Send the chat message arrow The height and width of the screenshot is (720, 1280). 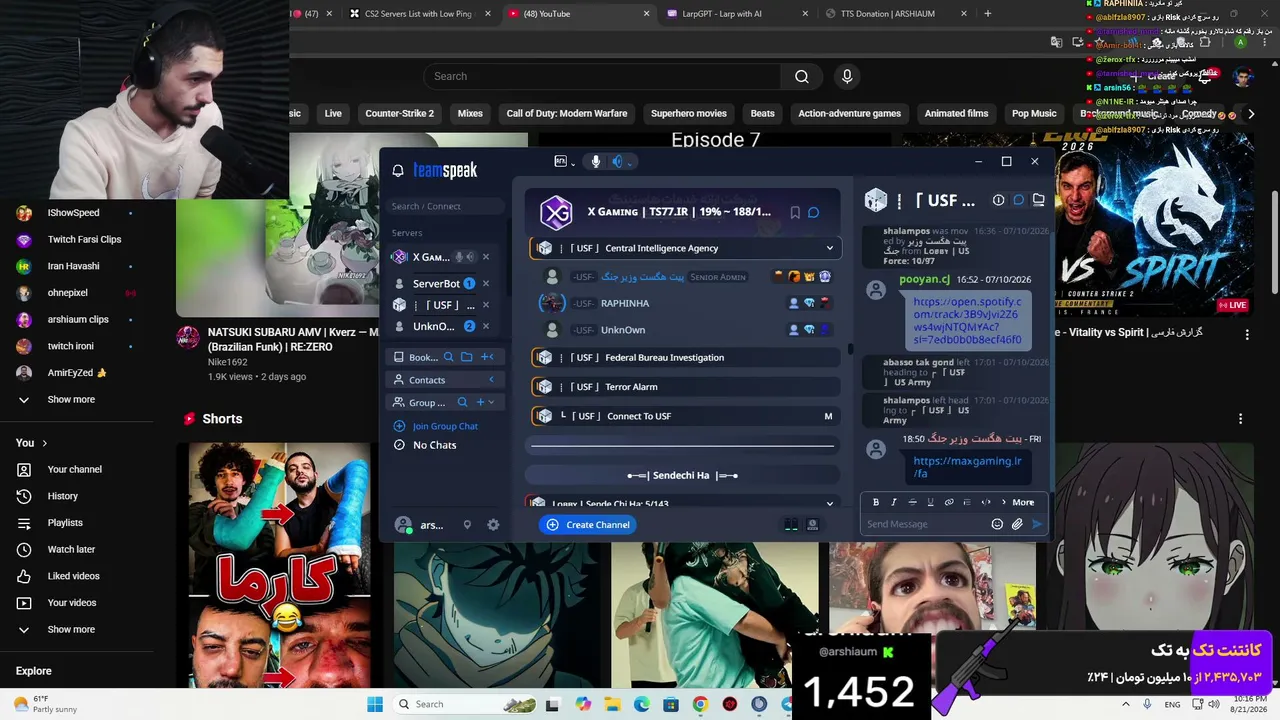[x=1037, y=524]
